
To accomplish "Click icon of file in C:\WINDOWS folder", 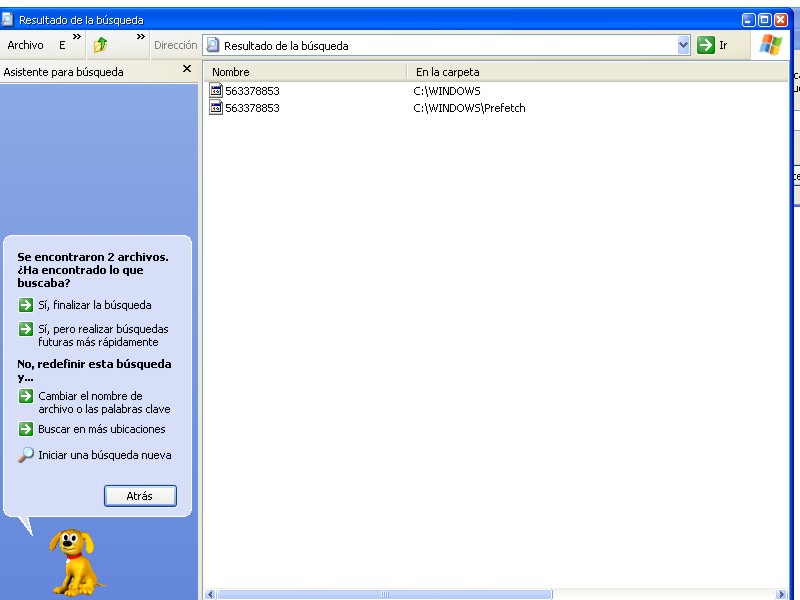I will (x=216, y=91).
